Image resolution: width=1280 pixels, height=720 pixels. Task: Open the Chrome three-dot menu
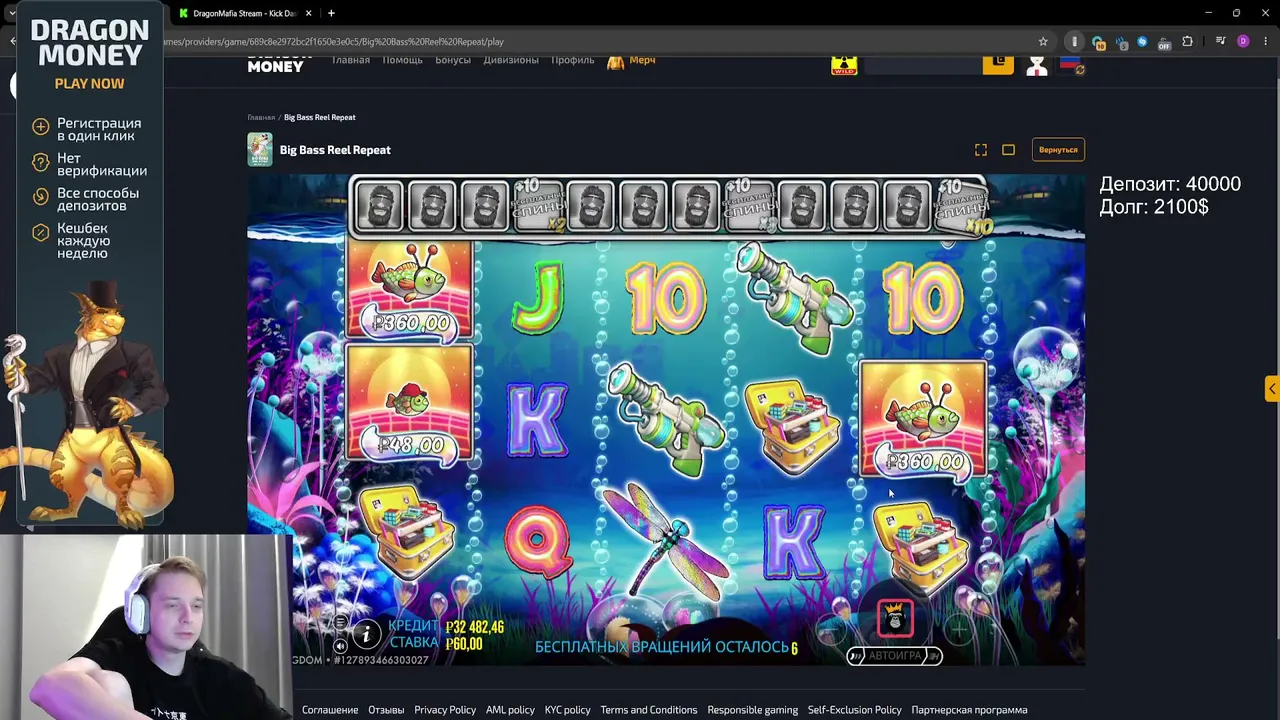tap(1265, 42)
